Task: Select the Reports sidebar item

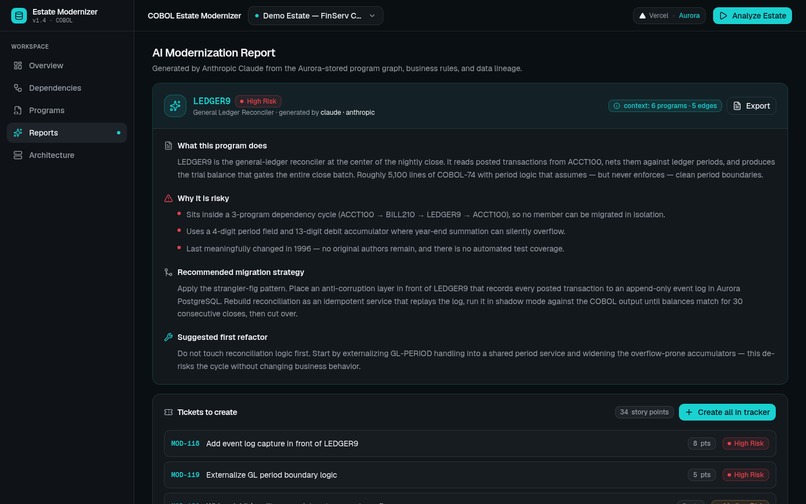Action: (x=67, y=133)
